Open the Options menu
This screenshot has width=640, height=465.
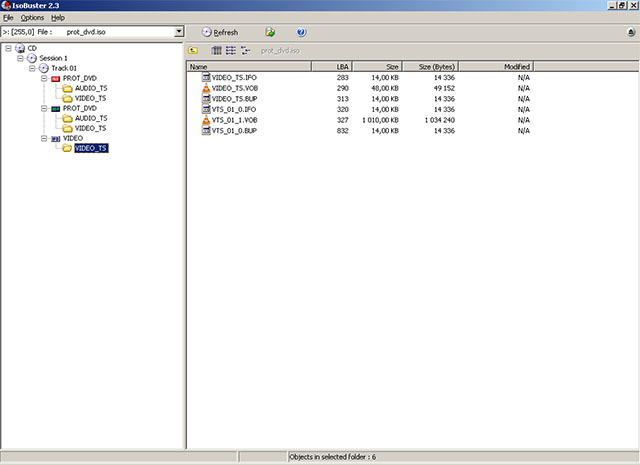[x=32, y=18]
